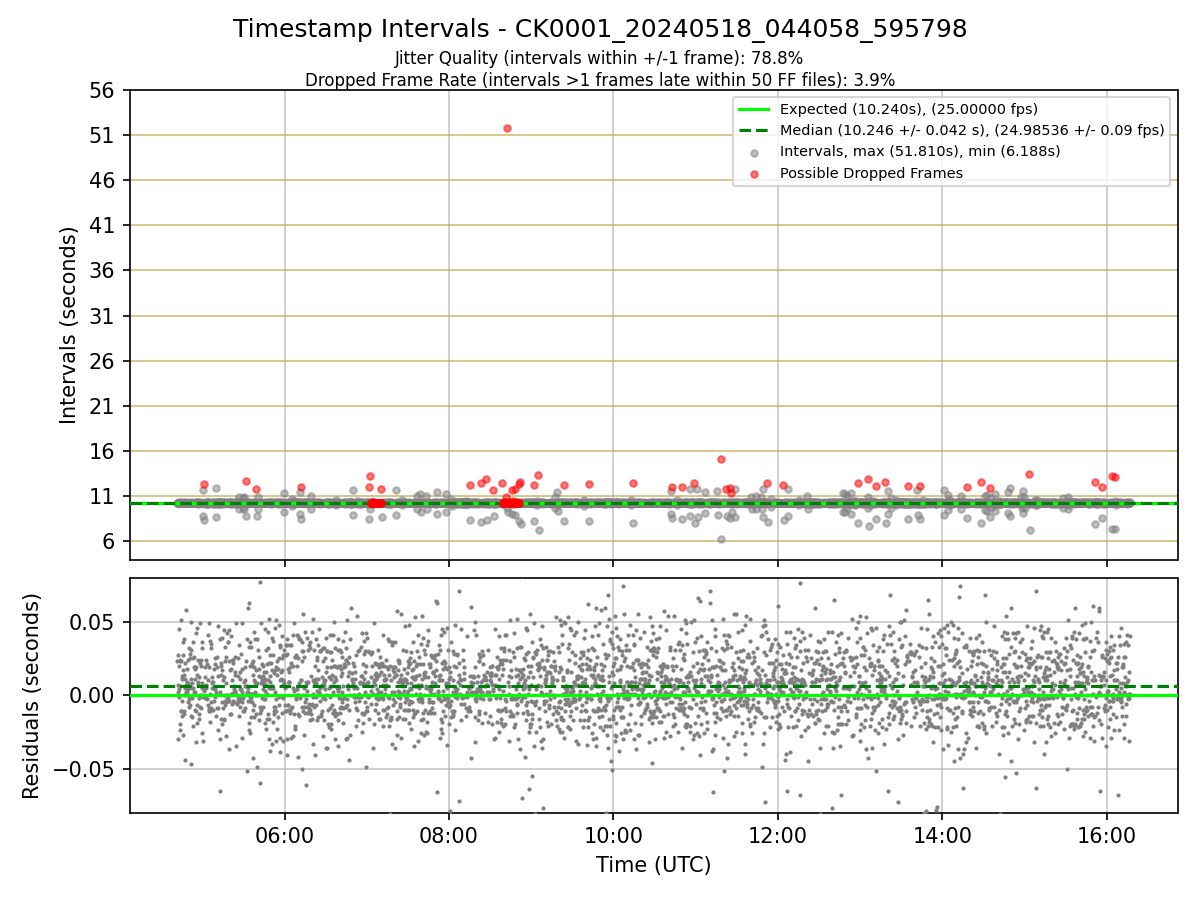This screenshot has height=900, width=1200.
Task: Click the red dot marker in the legend
Action: 754,174
